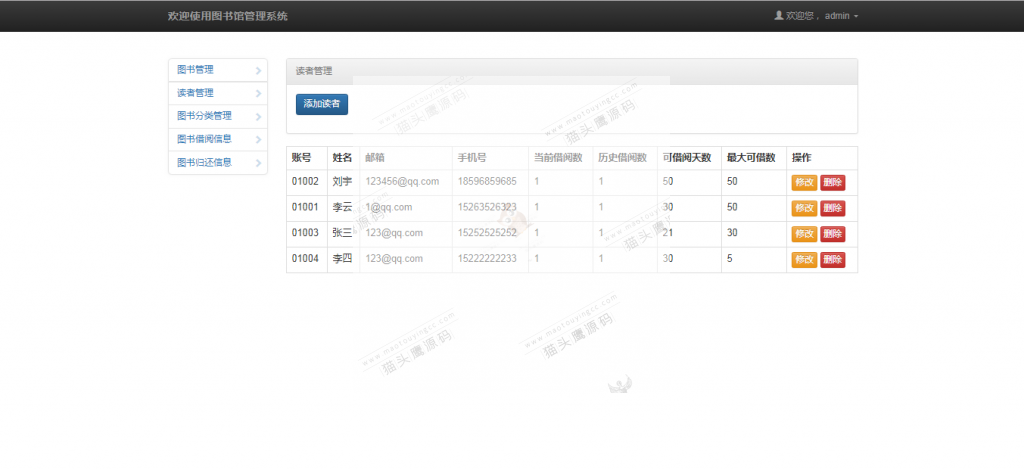Viewport: 1024px width, 470px height.
Task: Click the 邮箱 column header
Action: 375,157
